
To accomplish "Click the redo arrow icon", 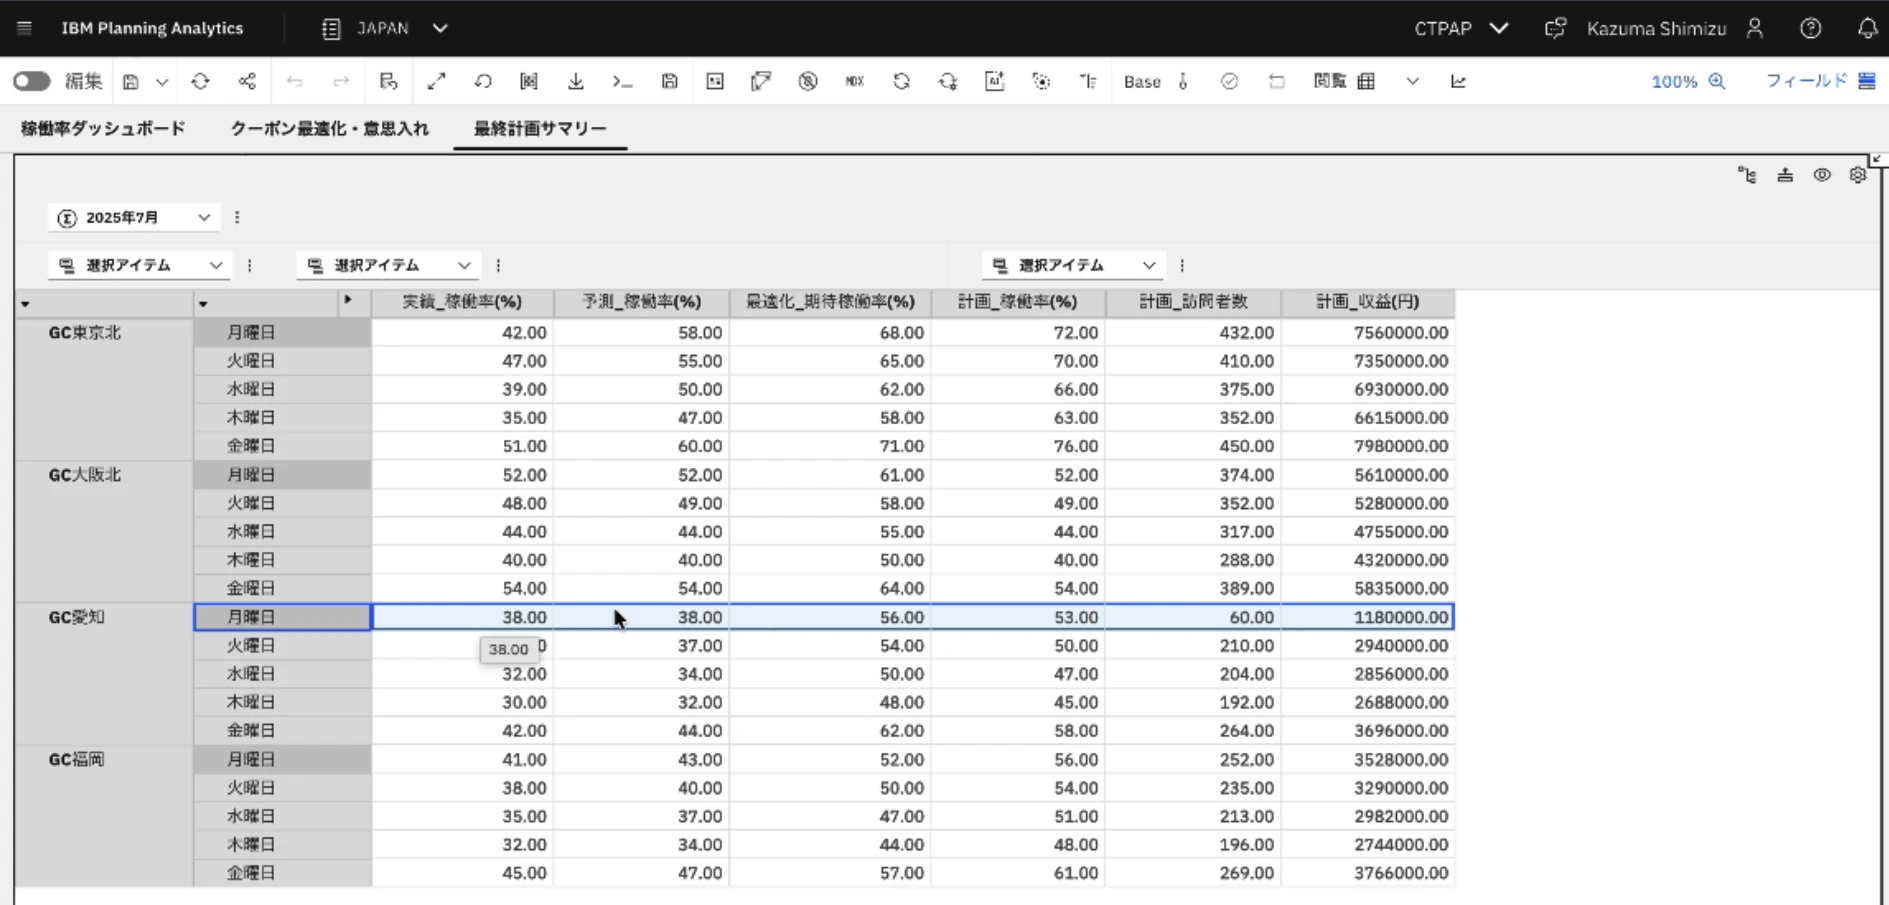I will click(x=341, y=81).
